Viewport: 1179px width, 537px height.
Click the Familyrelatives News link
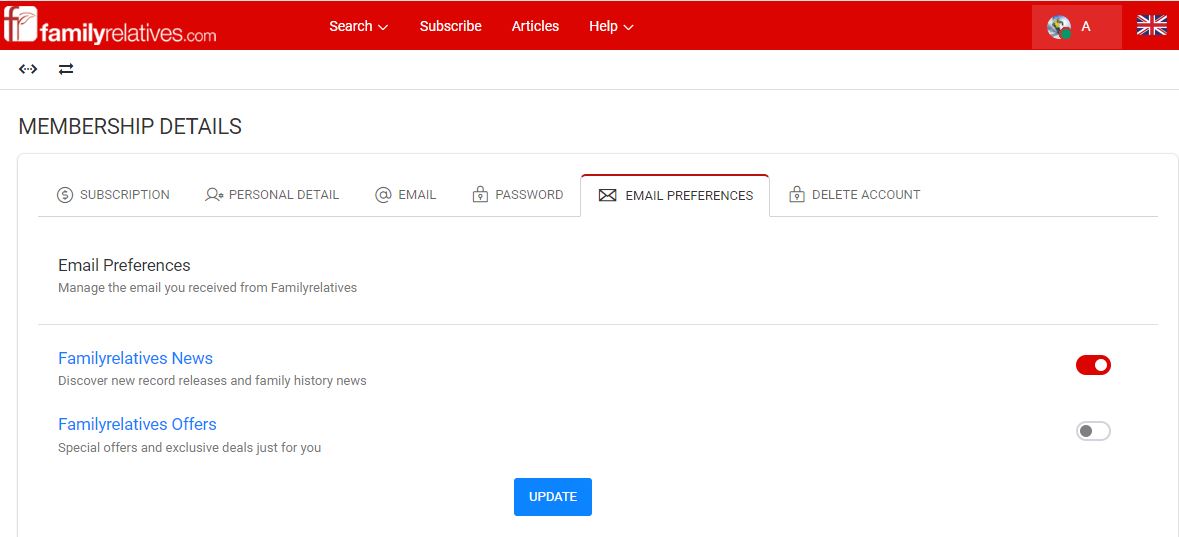[x=135, y=358]
